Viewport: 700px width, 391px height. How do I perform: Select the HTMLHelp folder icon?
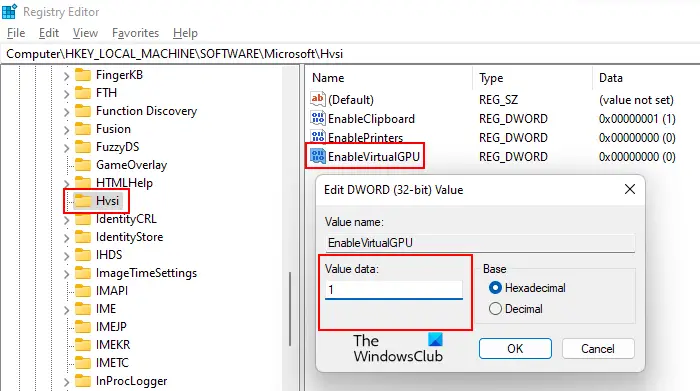coord(83,183)
